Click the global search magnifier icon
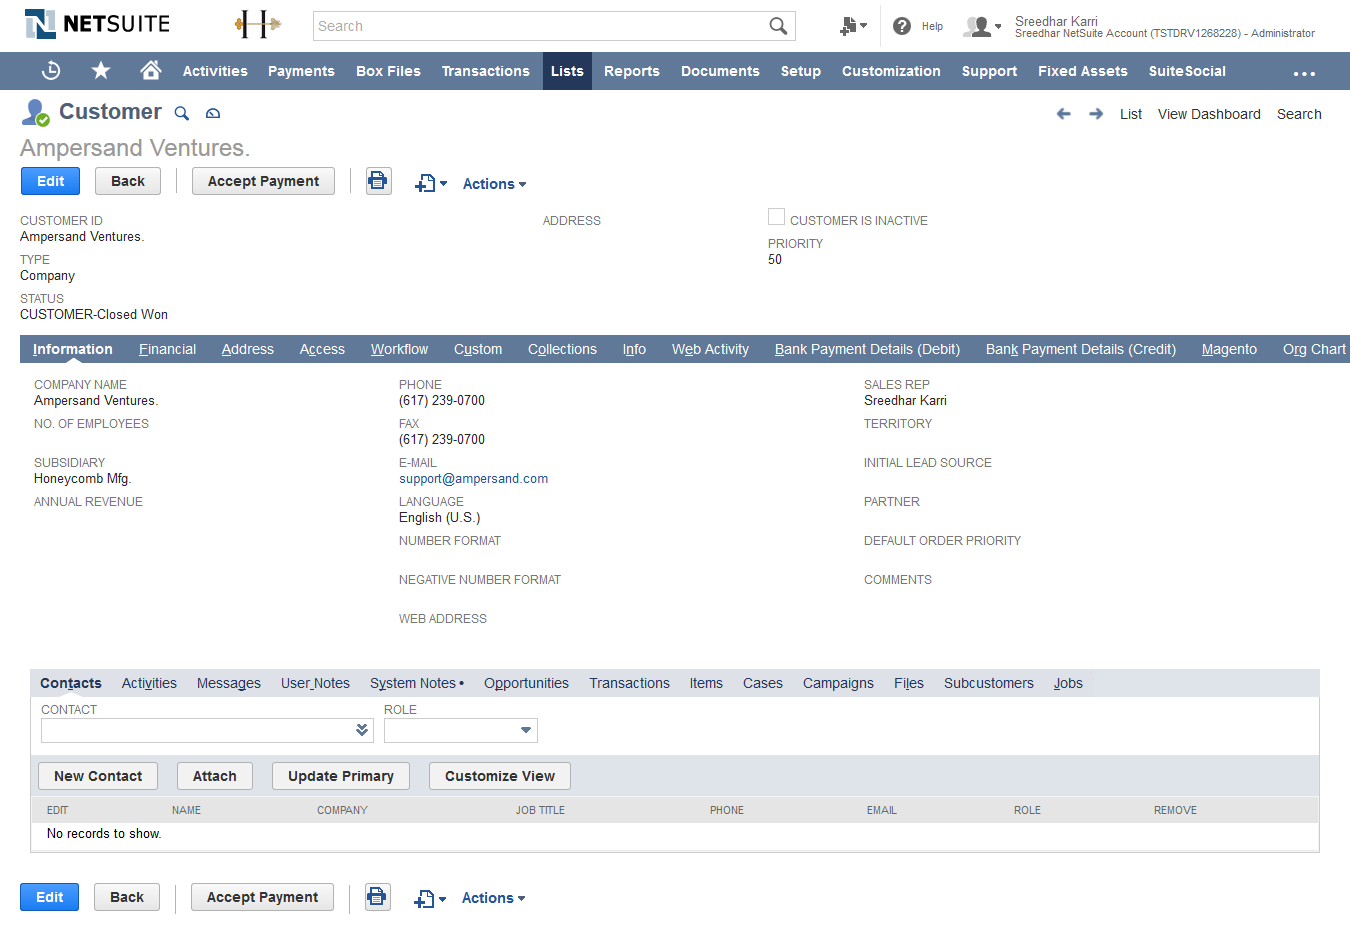Screen dimensions: 1350x935 [778, 26]
